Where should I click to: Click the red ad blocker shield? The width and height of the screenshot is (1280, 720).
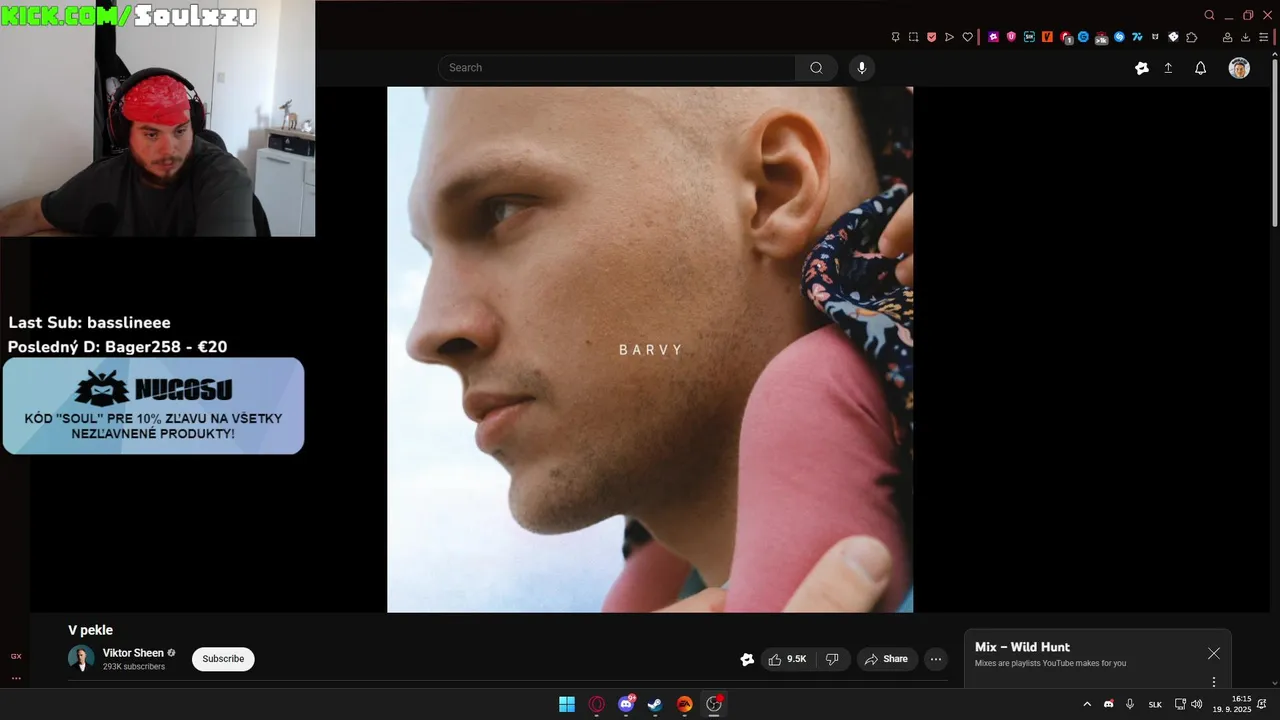[x=931, y=37]
